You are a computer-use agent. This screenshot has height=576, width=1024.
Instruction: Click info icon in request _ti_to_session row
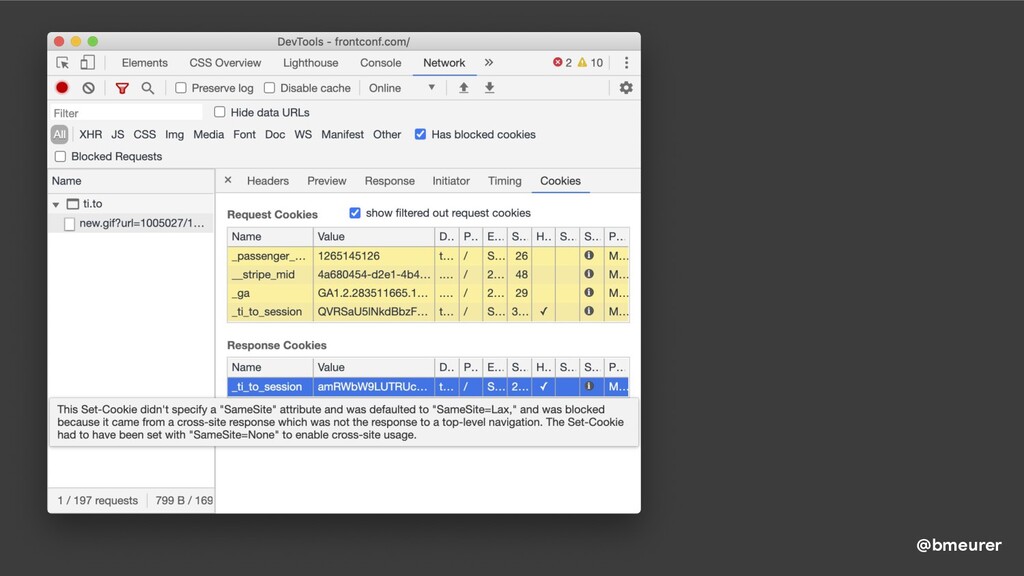click(x=589, y=311)
